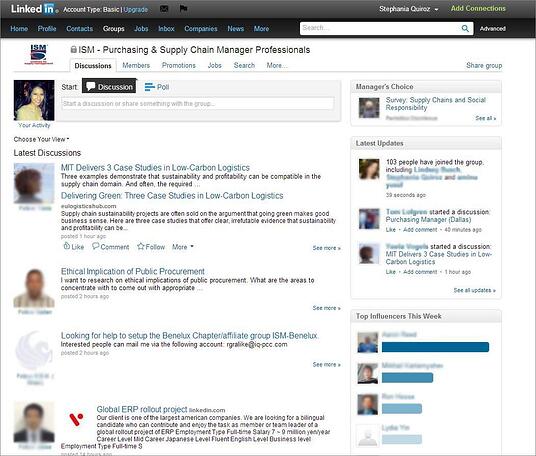Click See more under MIT discussion
Image resolution: width=536 pixels, height=456 pixels.
click(326, 248)
